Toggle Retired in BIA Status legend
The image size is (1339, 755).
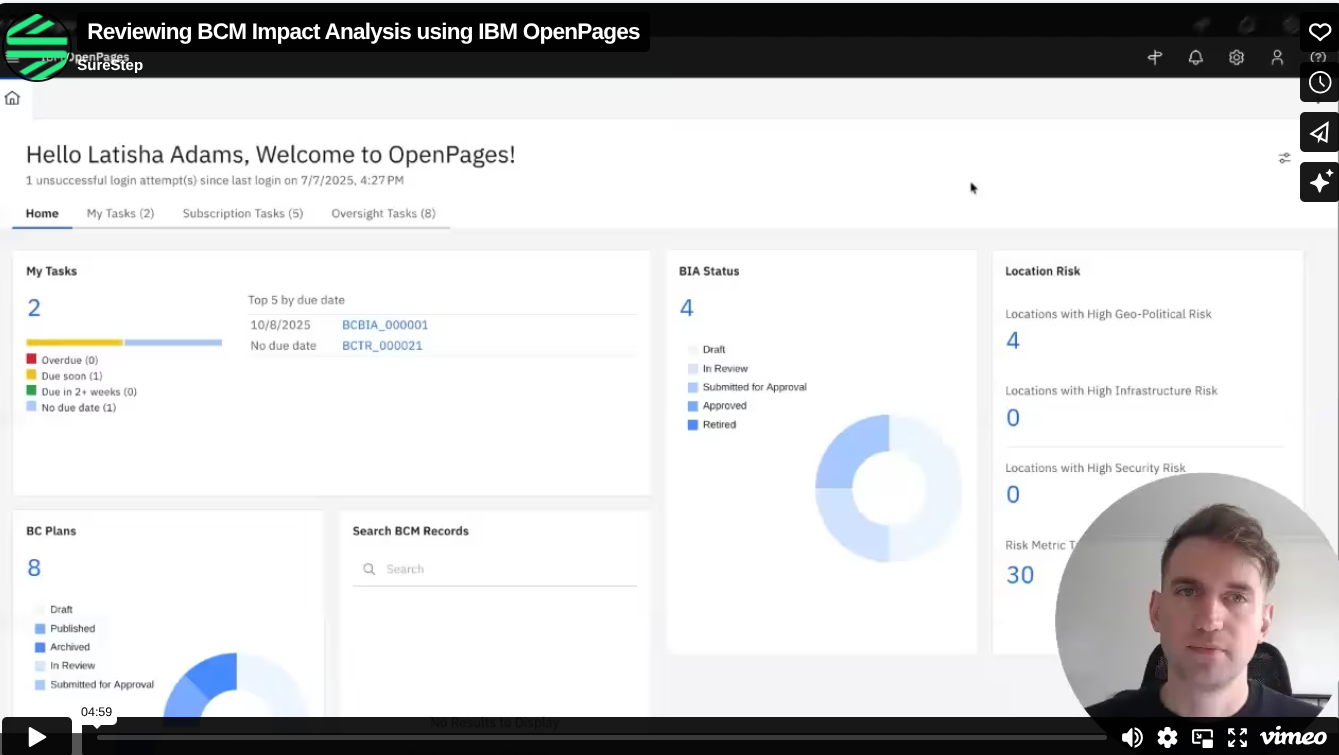tap(712, 424)
